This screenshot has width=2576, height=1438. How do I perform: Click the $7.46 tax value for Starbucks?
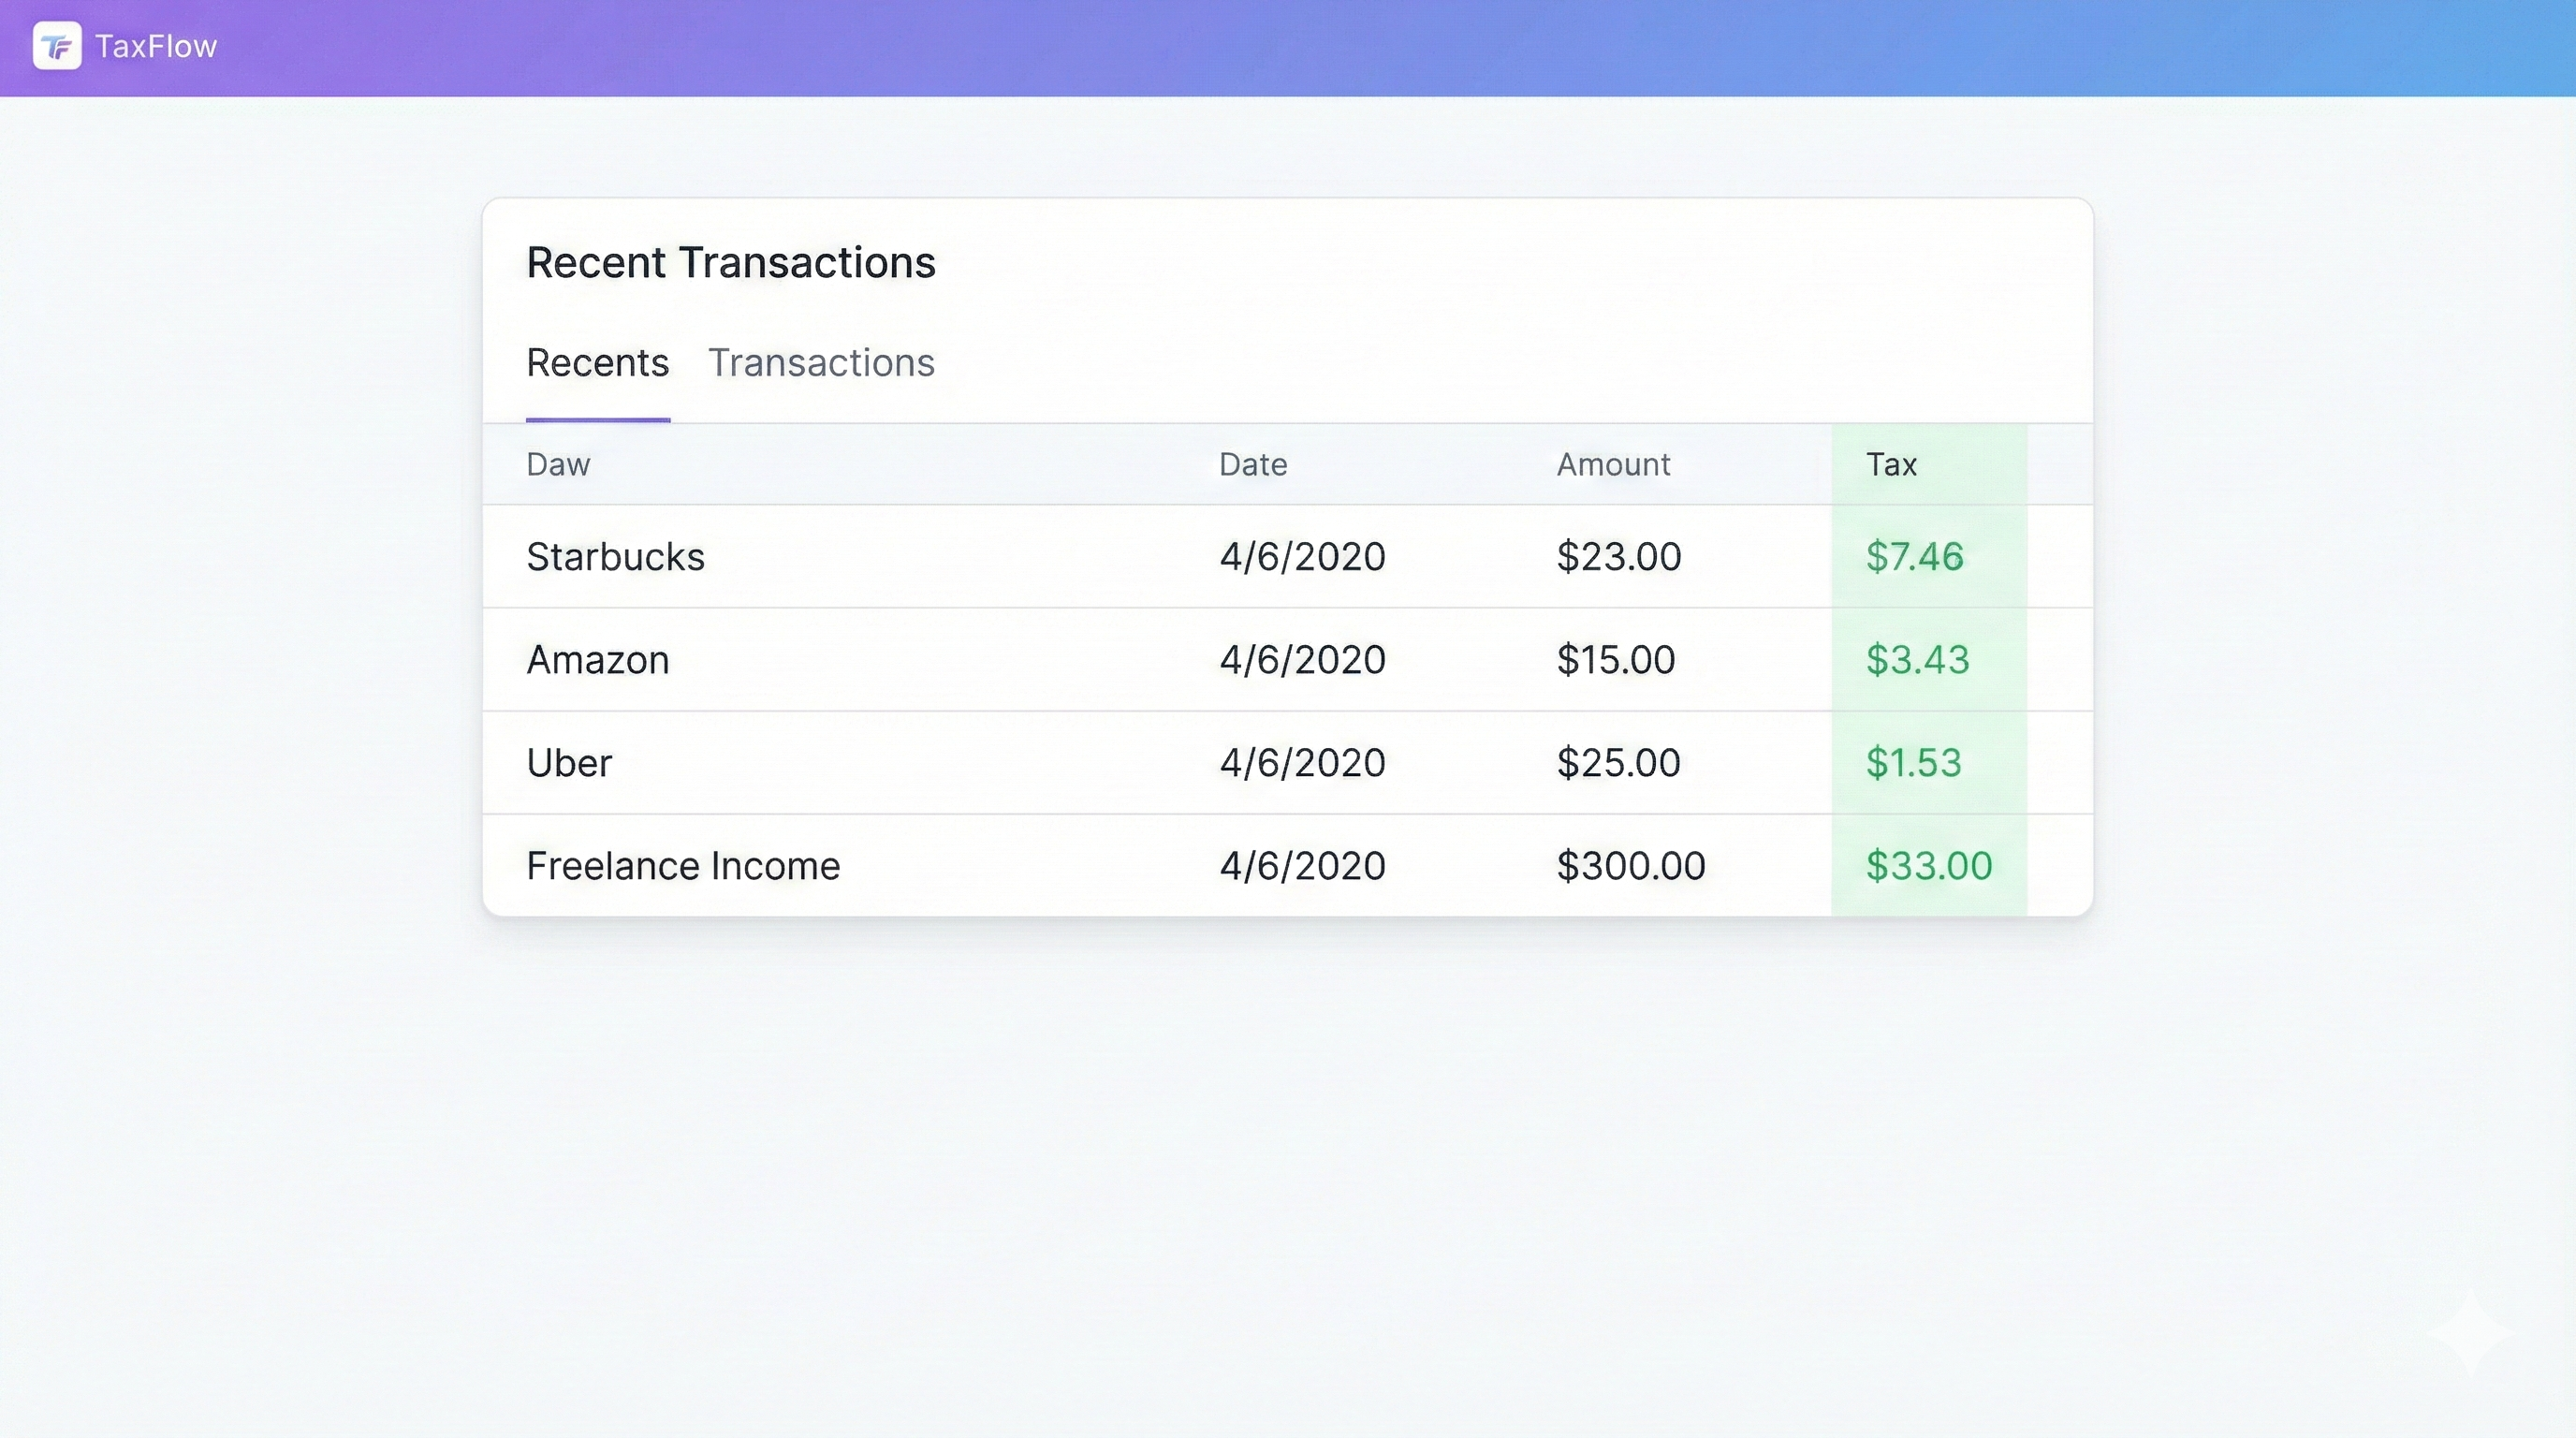1914,557
